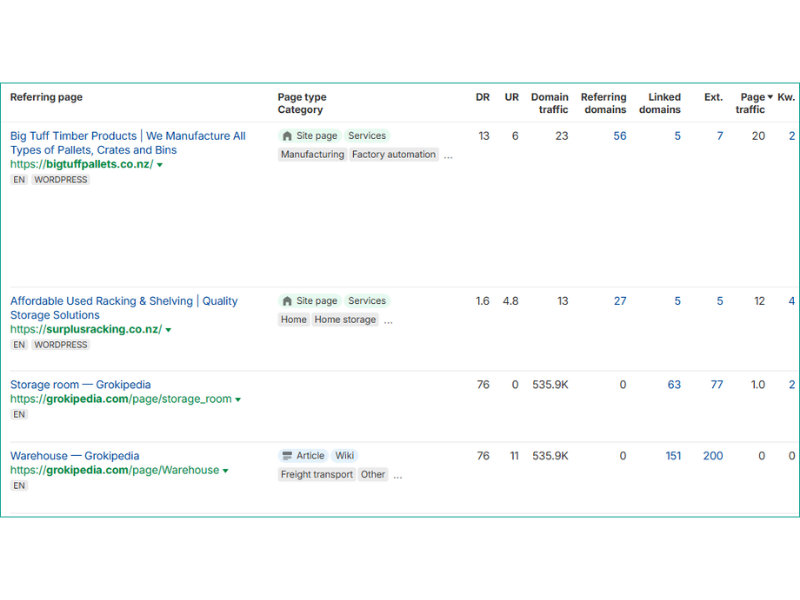Click the EN language badge on Storage room row
The width and height of the screenshot is (800, 600).
18,414
